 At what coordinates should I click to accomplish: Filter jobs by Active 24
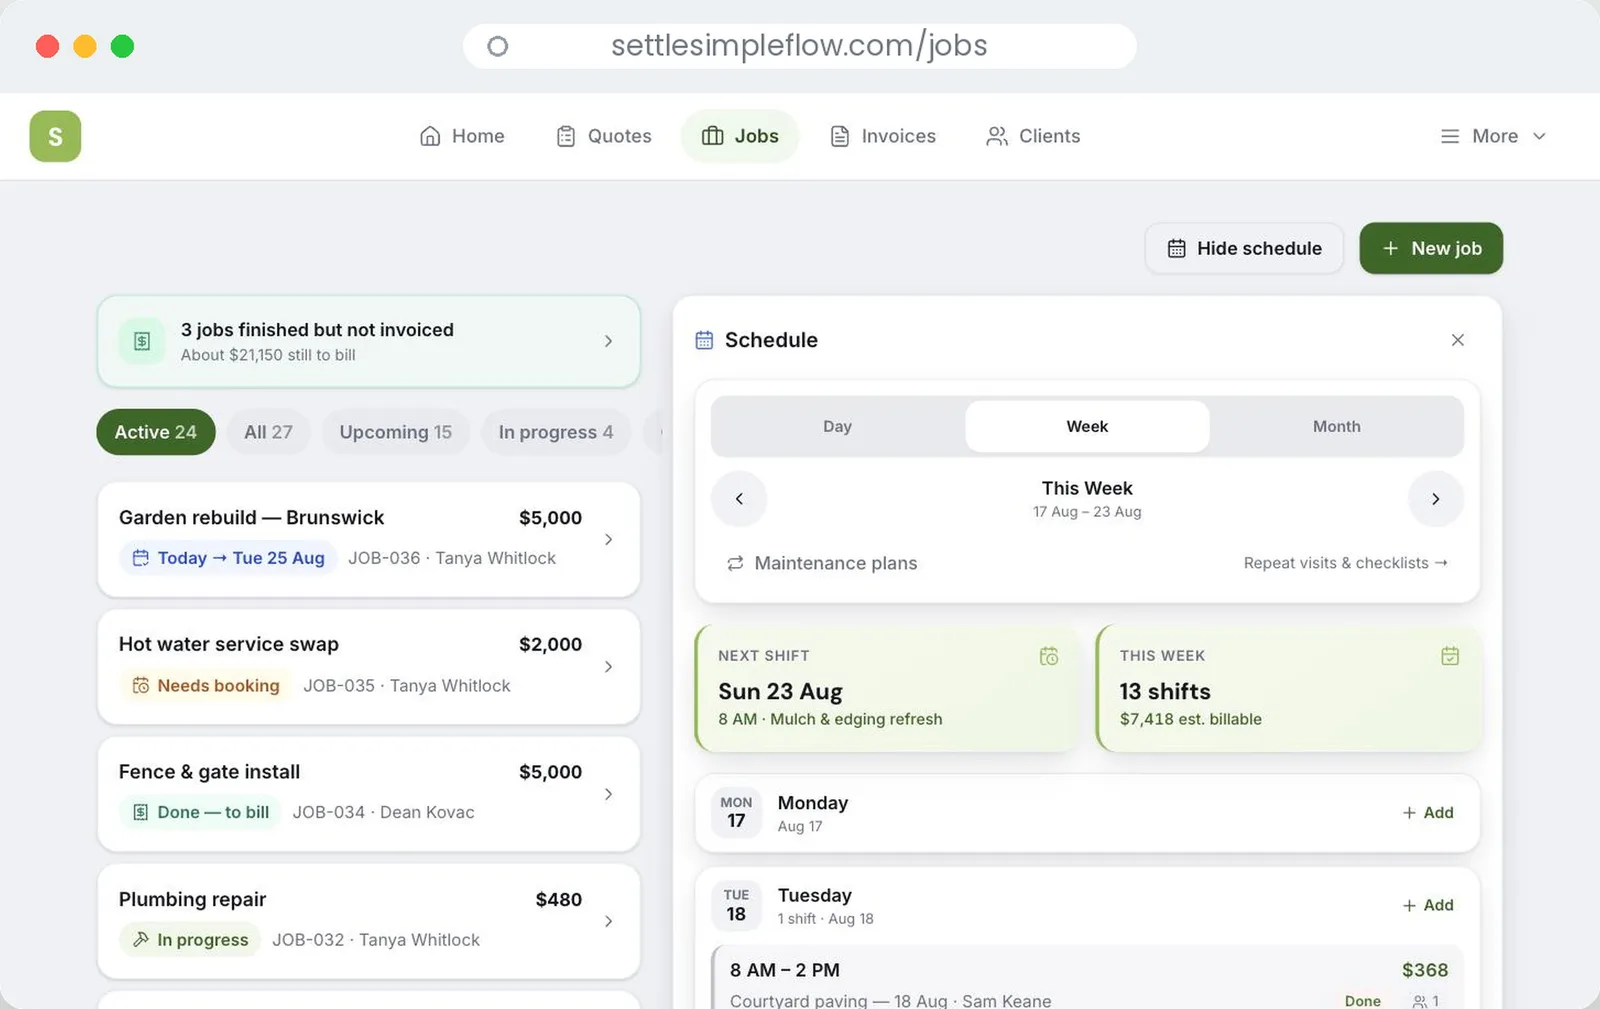point(156,432)
